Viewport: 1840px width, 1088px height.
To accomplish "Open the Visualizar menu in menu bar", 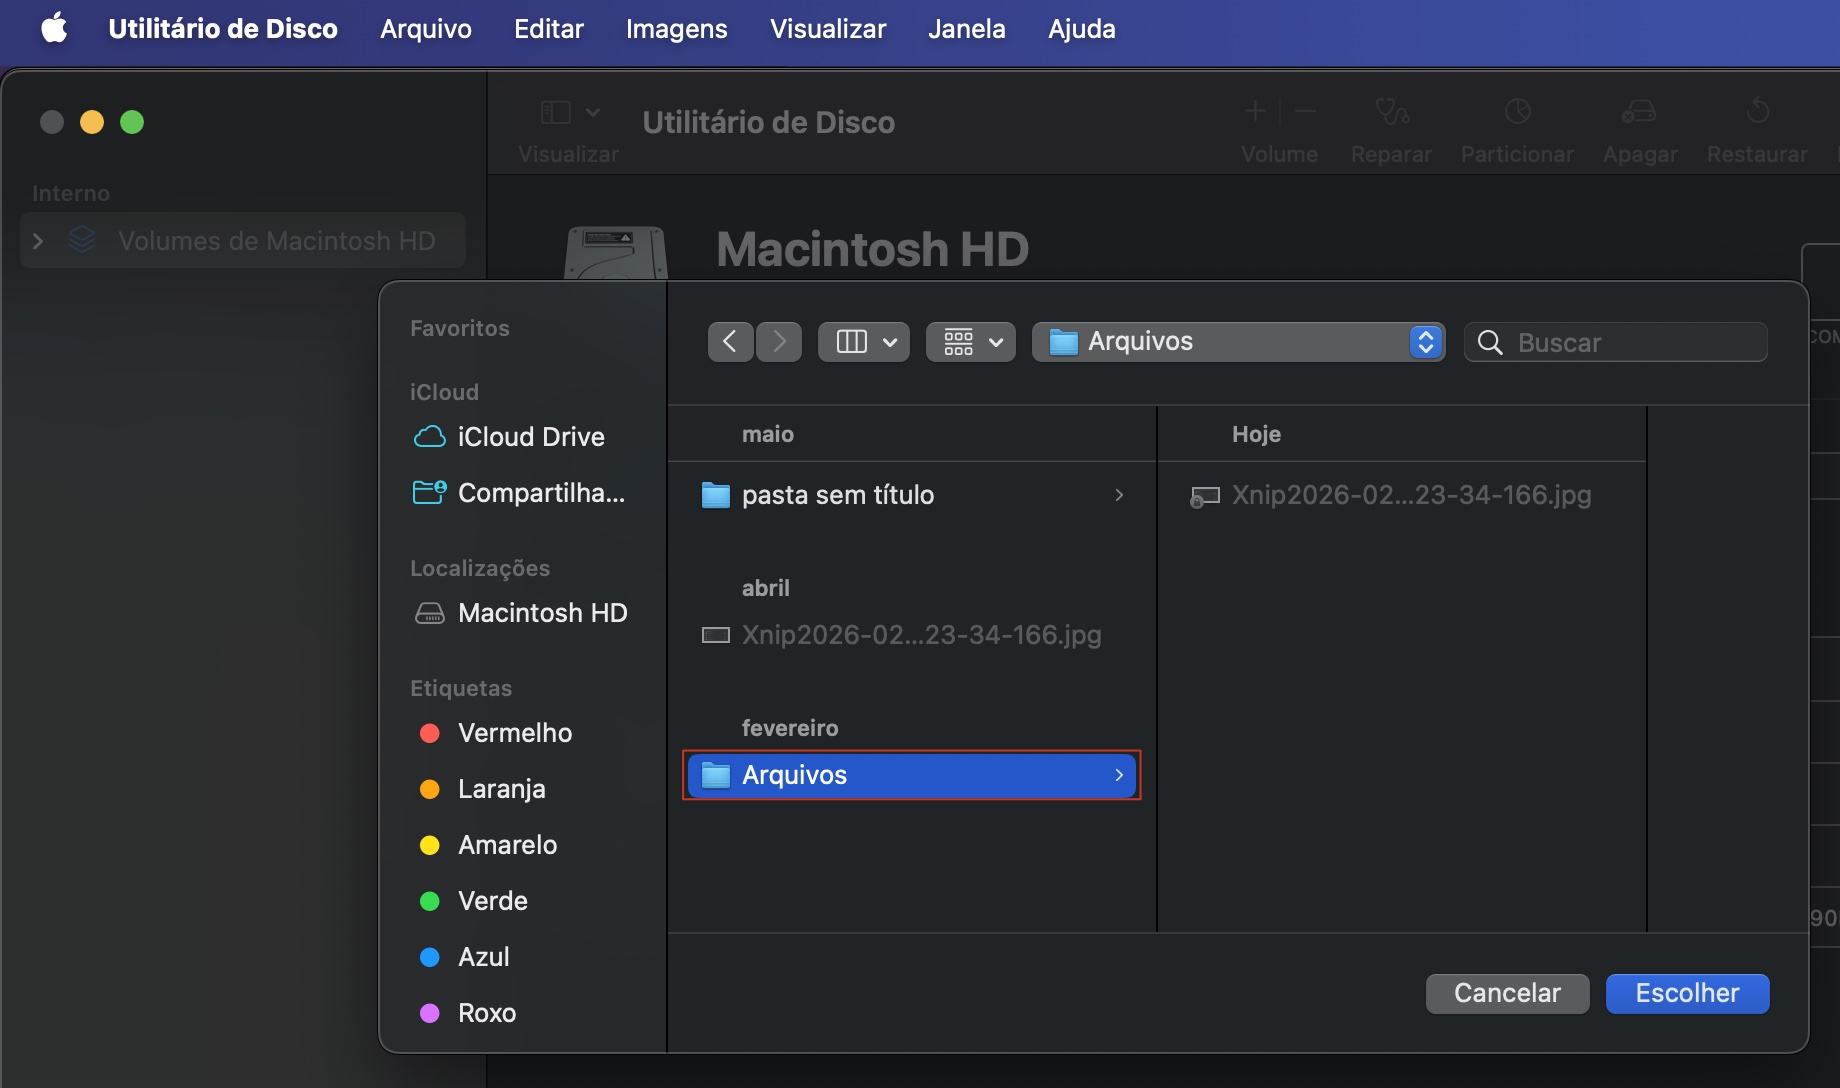I will click(x=828, y=28).
